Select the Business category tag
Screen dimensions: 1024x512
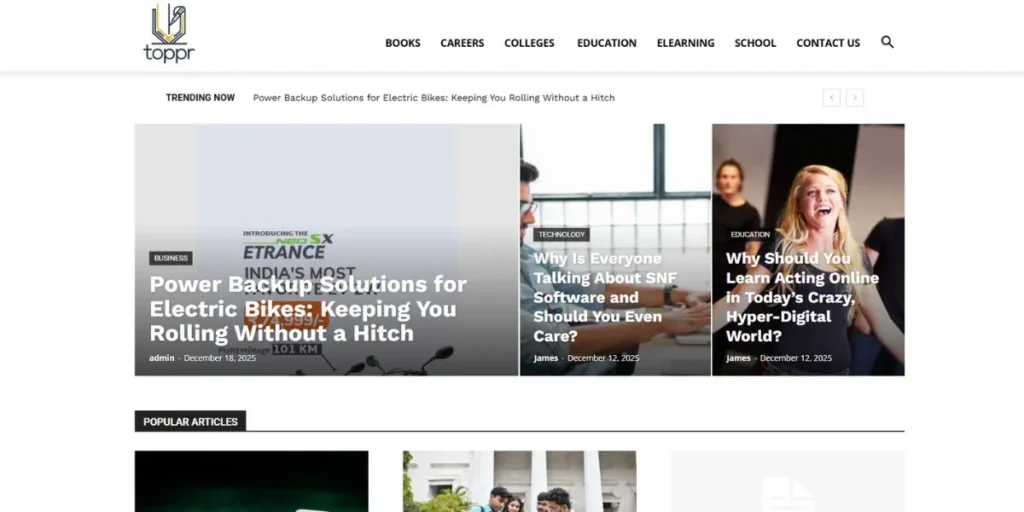coord(171,258)
